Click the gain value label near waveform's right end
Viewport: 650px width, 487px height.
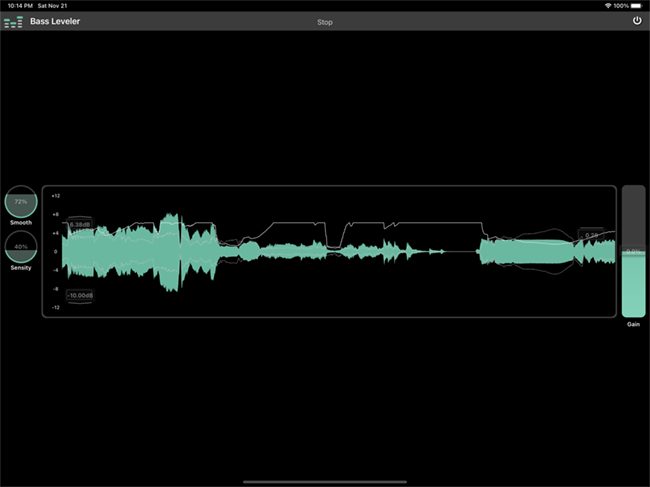click(x=591, y=235)
